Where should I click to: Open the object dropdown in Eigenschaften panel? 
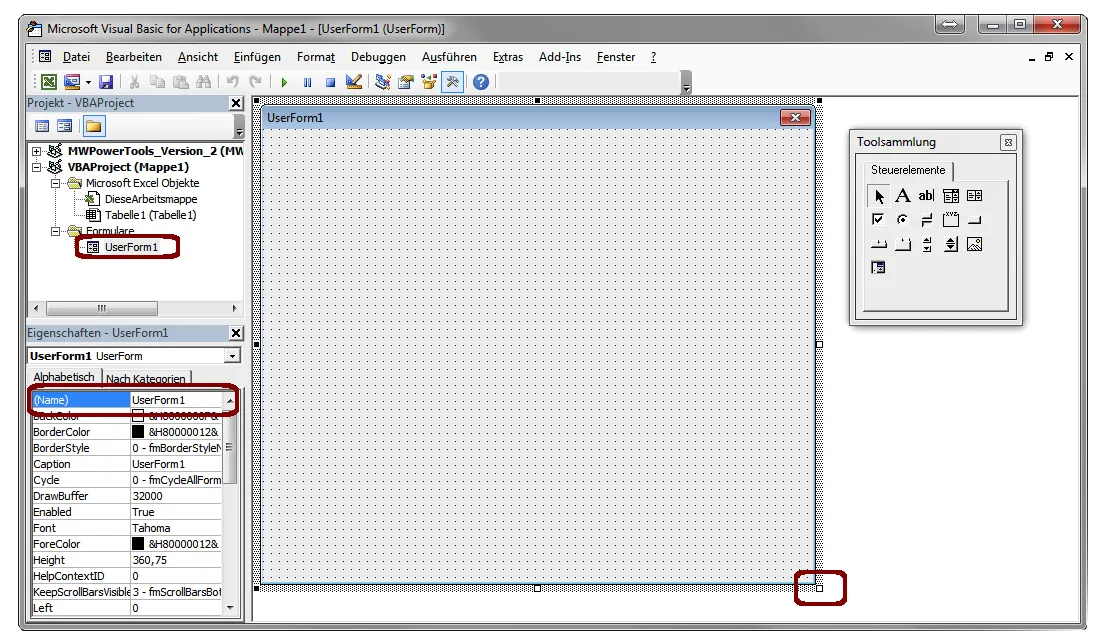(x=232, y=356)
